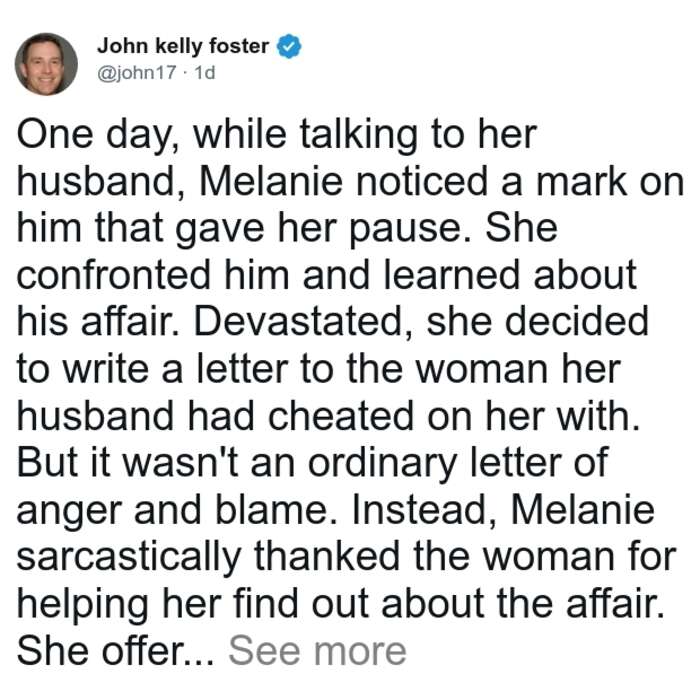Screen dimensions: 700x700
Task: Click the truncated 'She offer...' text
Action: pos(115,650)
